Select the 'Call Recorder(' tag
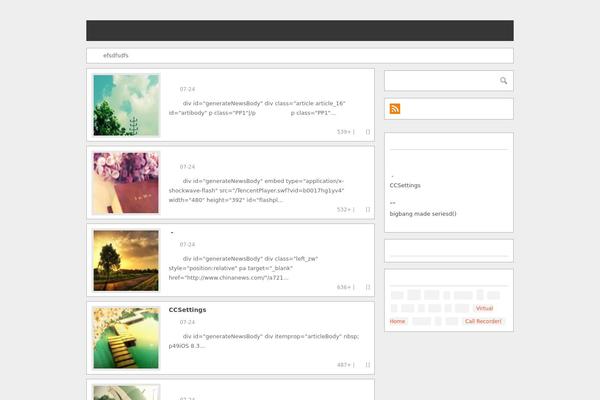 point(483,321)
